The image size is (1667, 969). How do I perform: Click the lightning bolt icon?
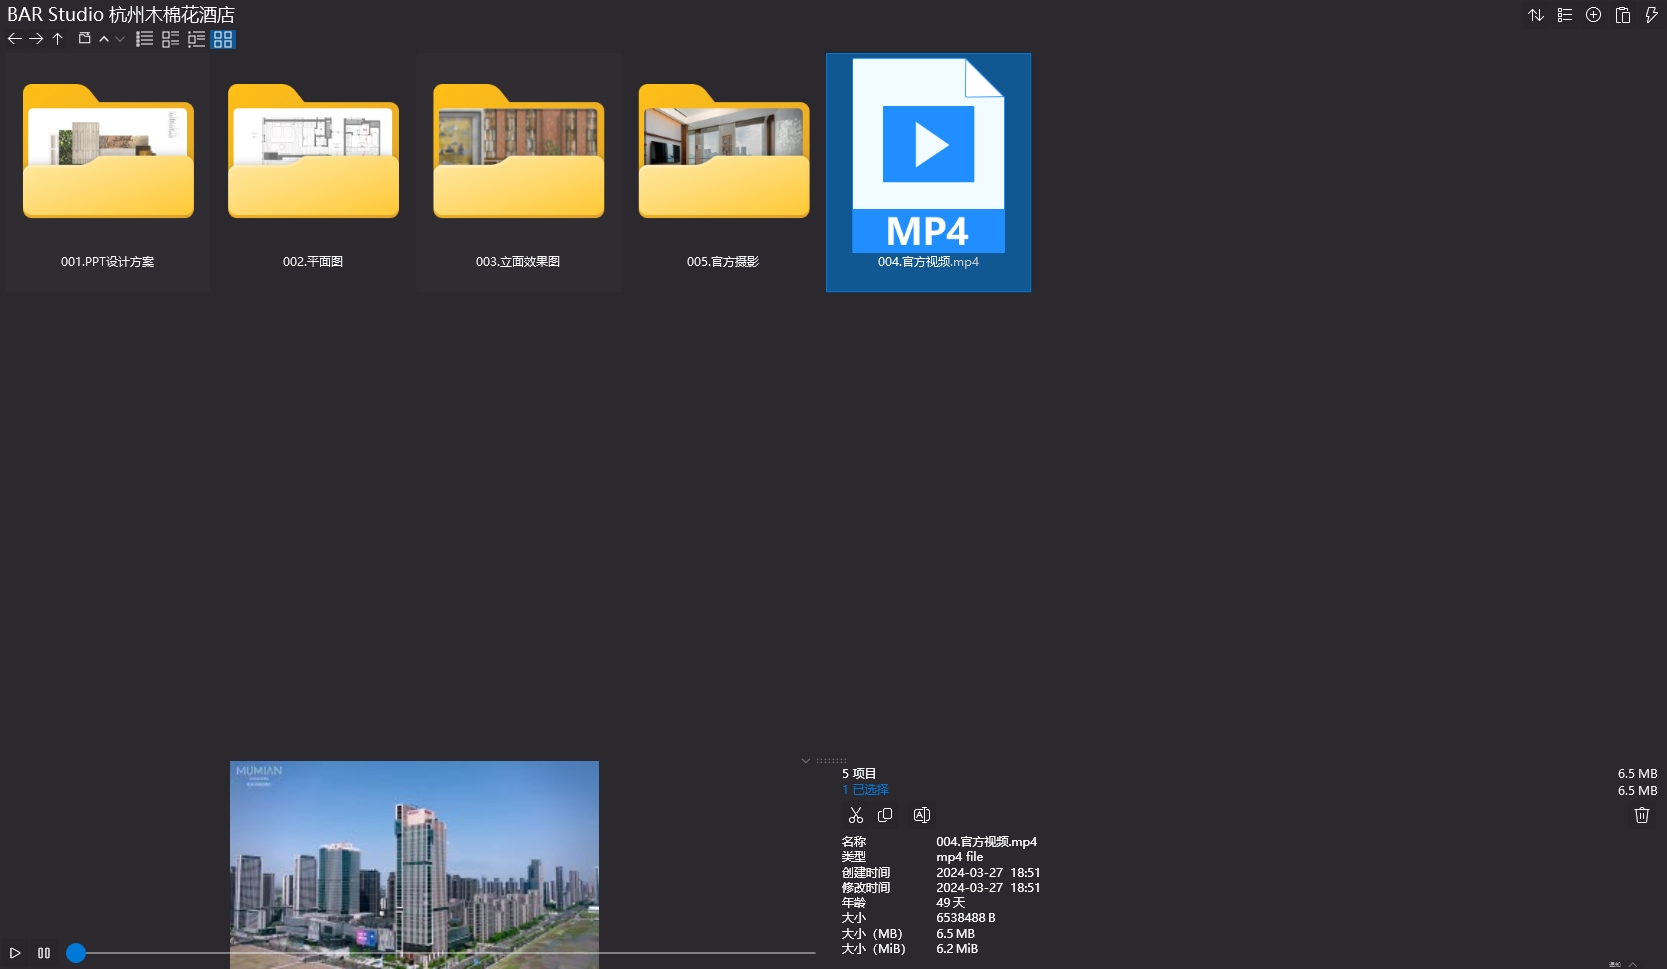pos(1651,15)
